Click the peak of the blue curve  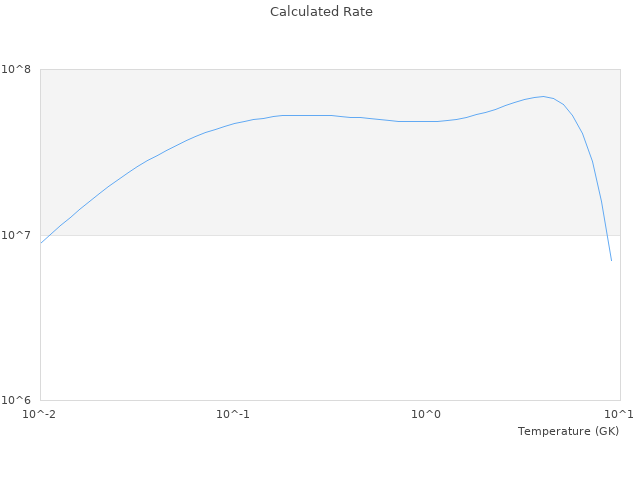click(x=543, y=97)
